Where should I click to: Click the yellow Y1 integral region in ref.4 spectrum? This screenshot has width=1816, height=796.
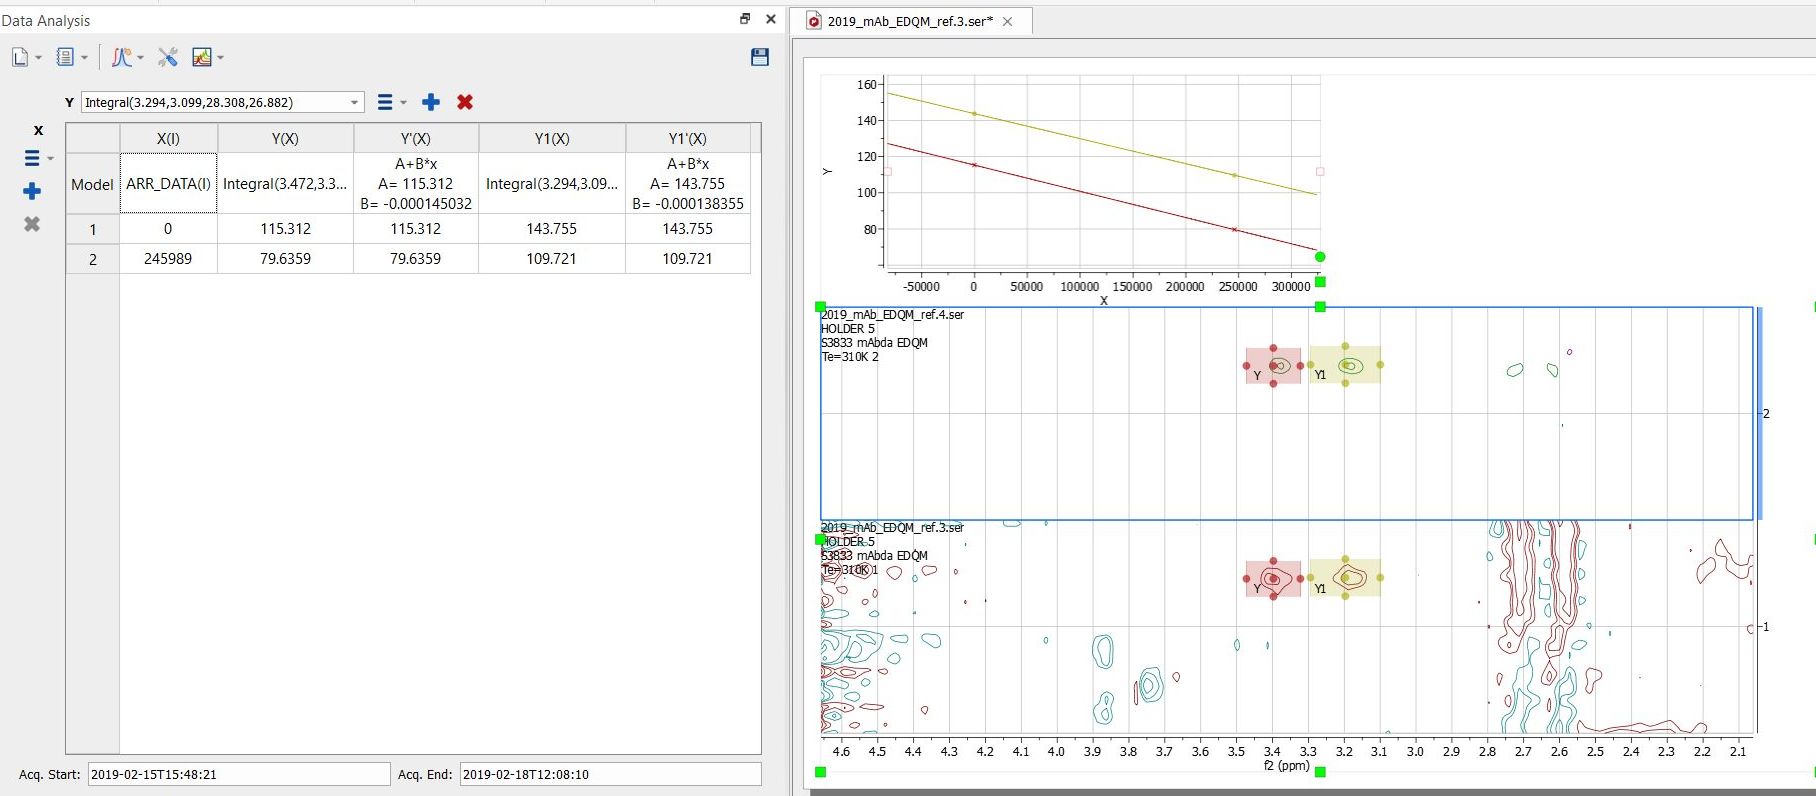tap(1345, 365)
